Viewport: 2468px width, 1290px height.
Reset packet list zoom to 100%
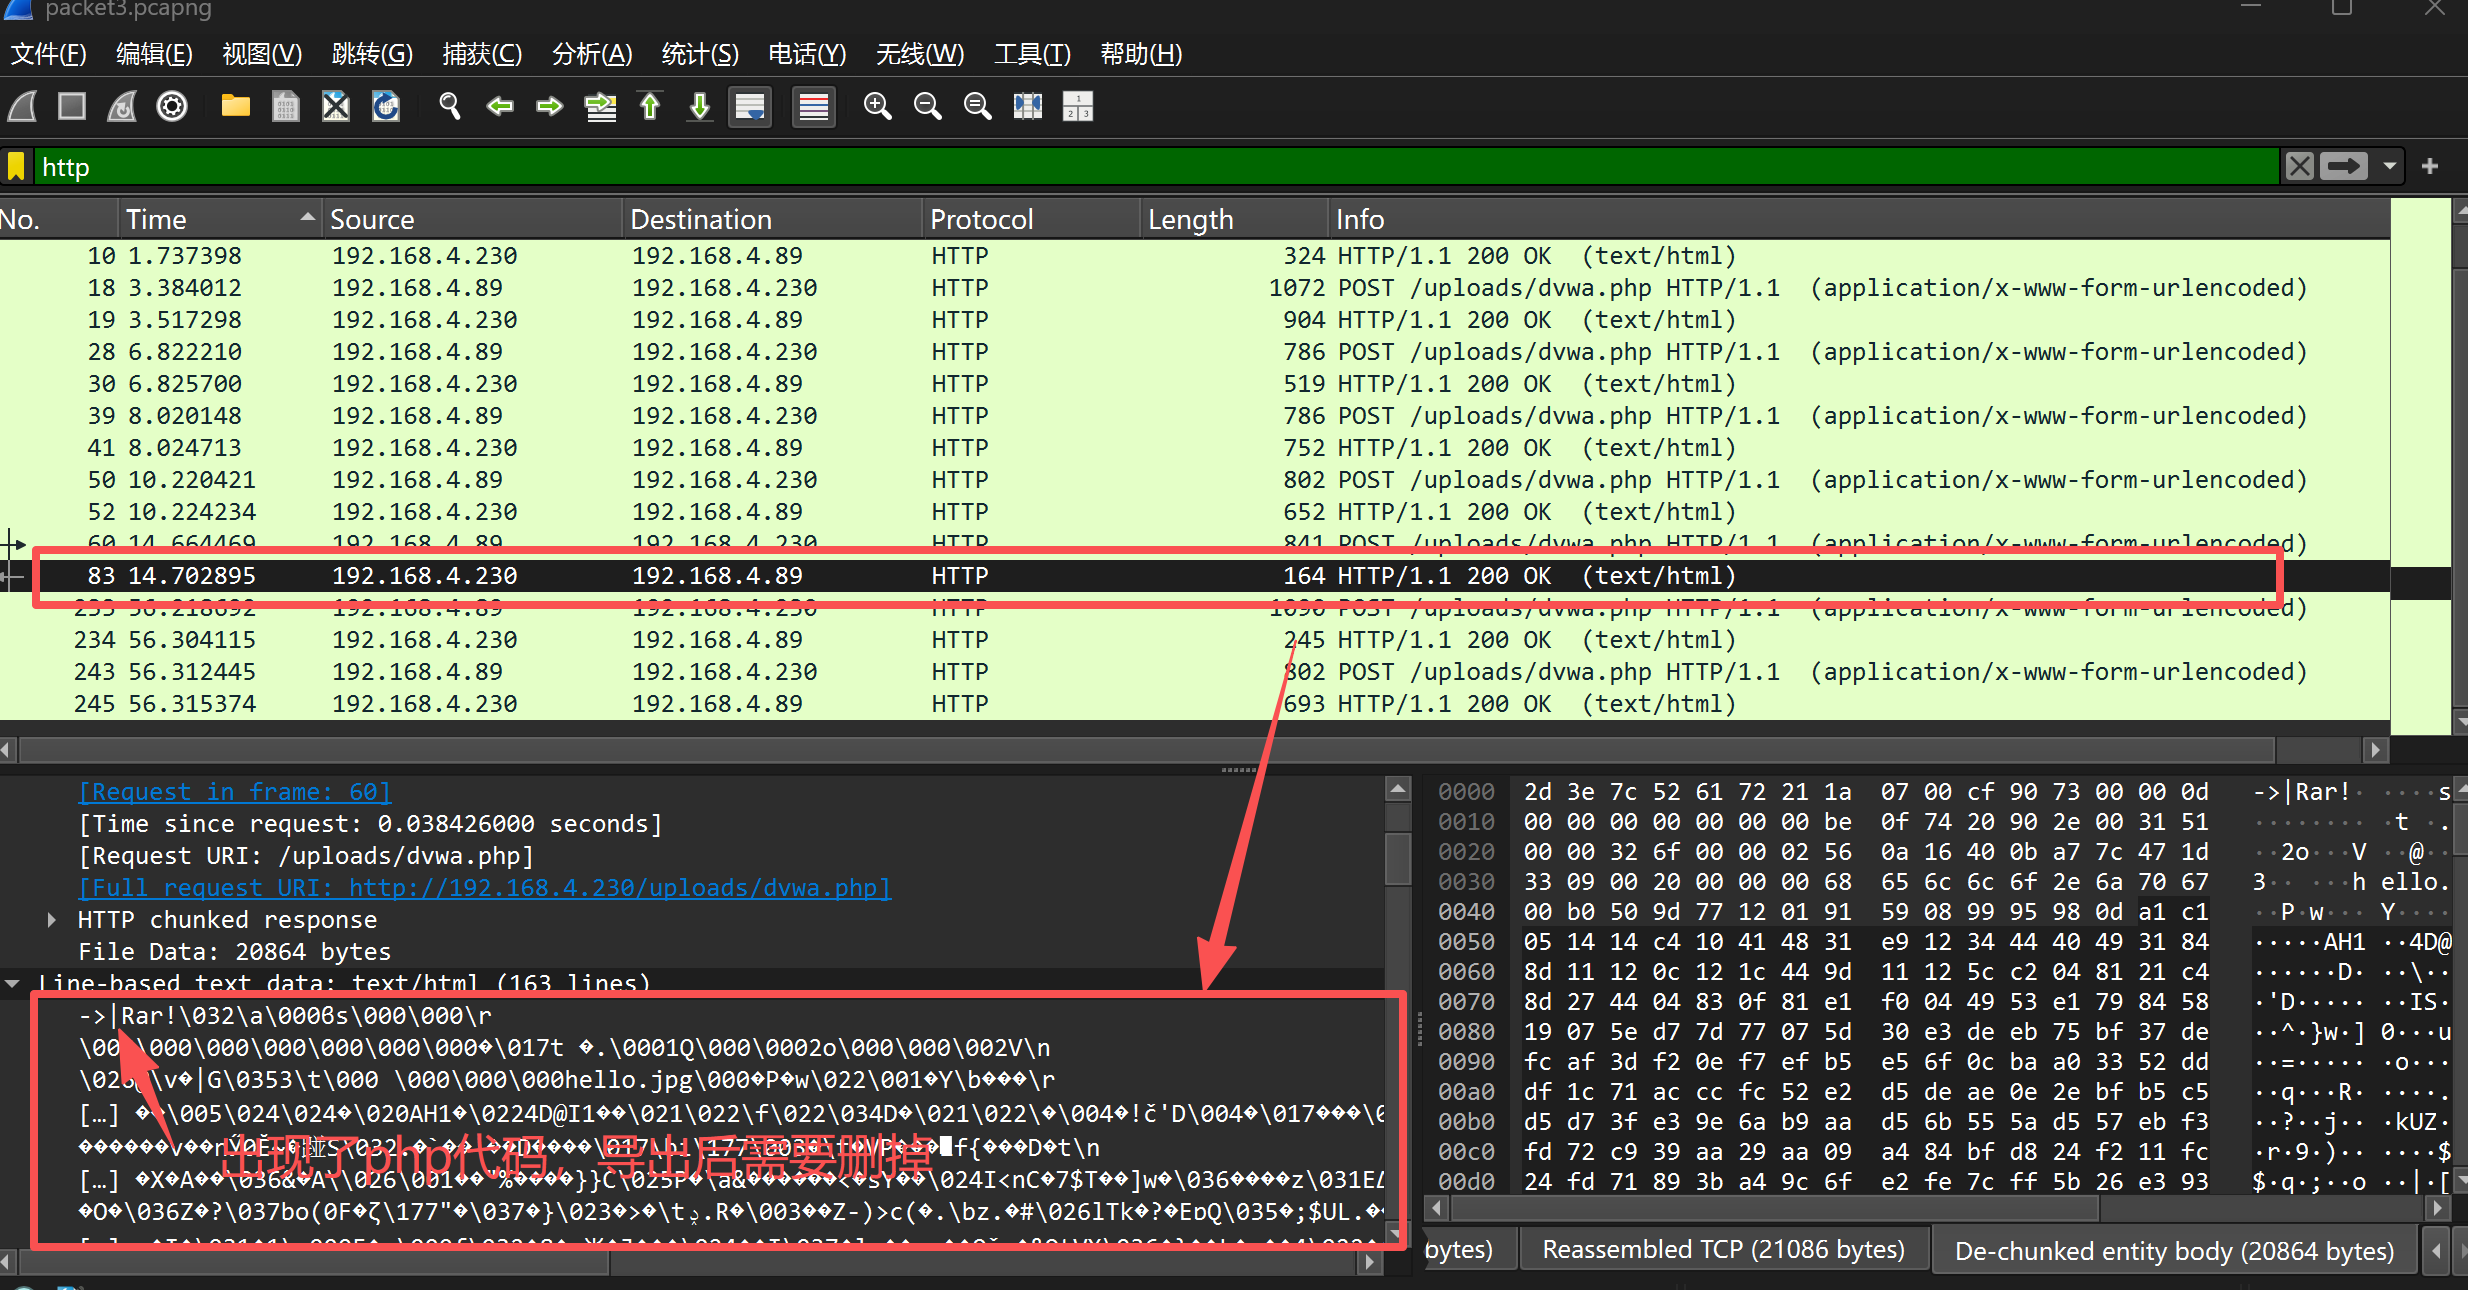tap(977, 106)
